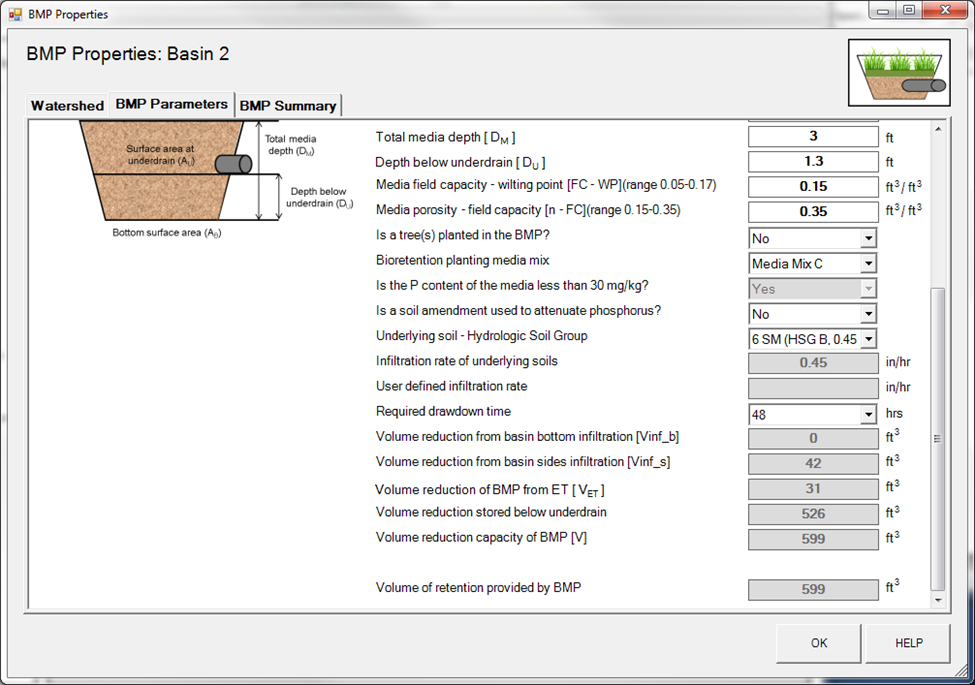Viewport: 975px width, 685px height.
Task: Maximize the BMP Properties window
Action: (908, 11)
